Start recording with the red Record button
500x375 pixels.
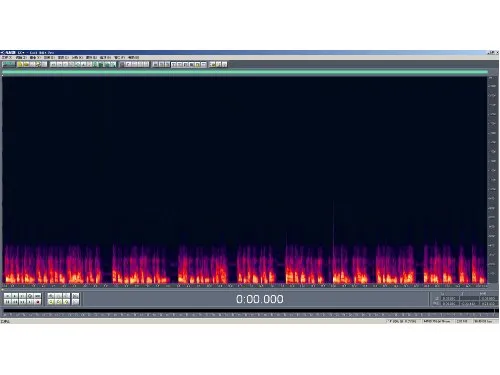pos(38,302)
